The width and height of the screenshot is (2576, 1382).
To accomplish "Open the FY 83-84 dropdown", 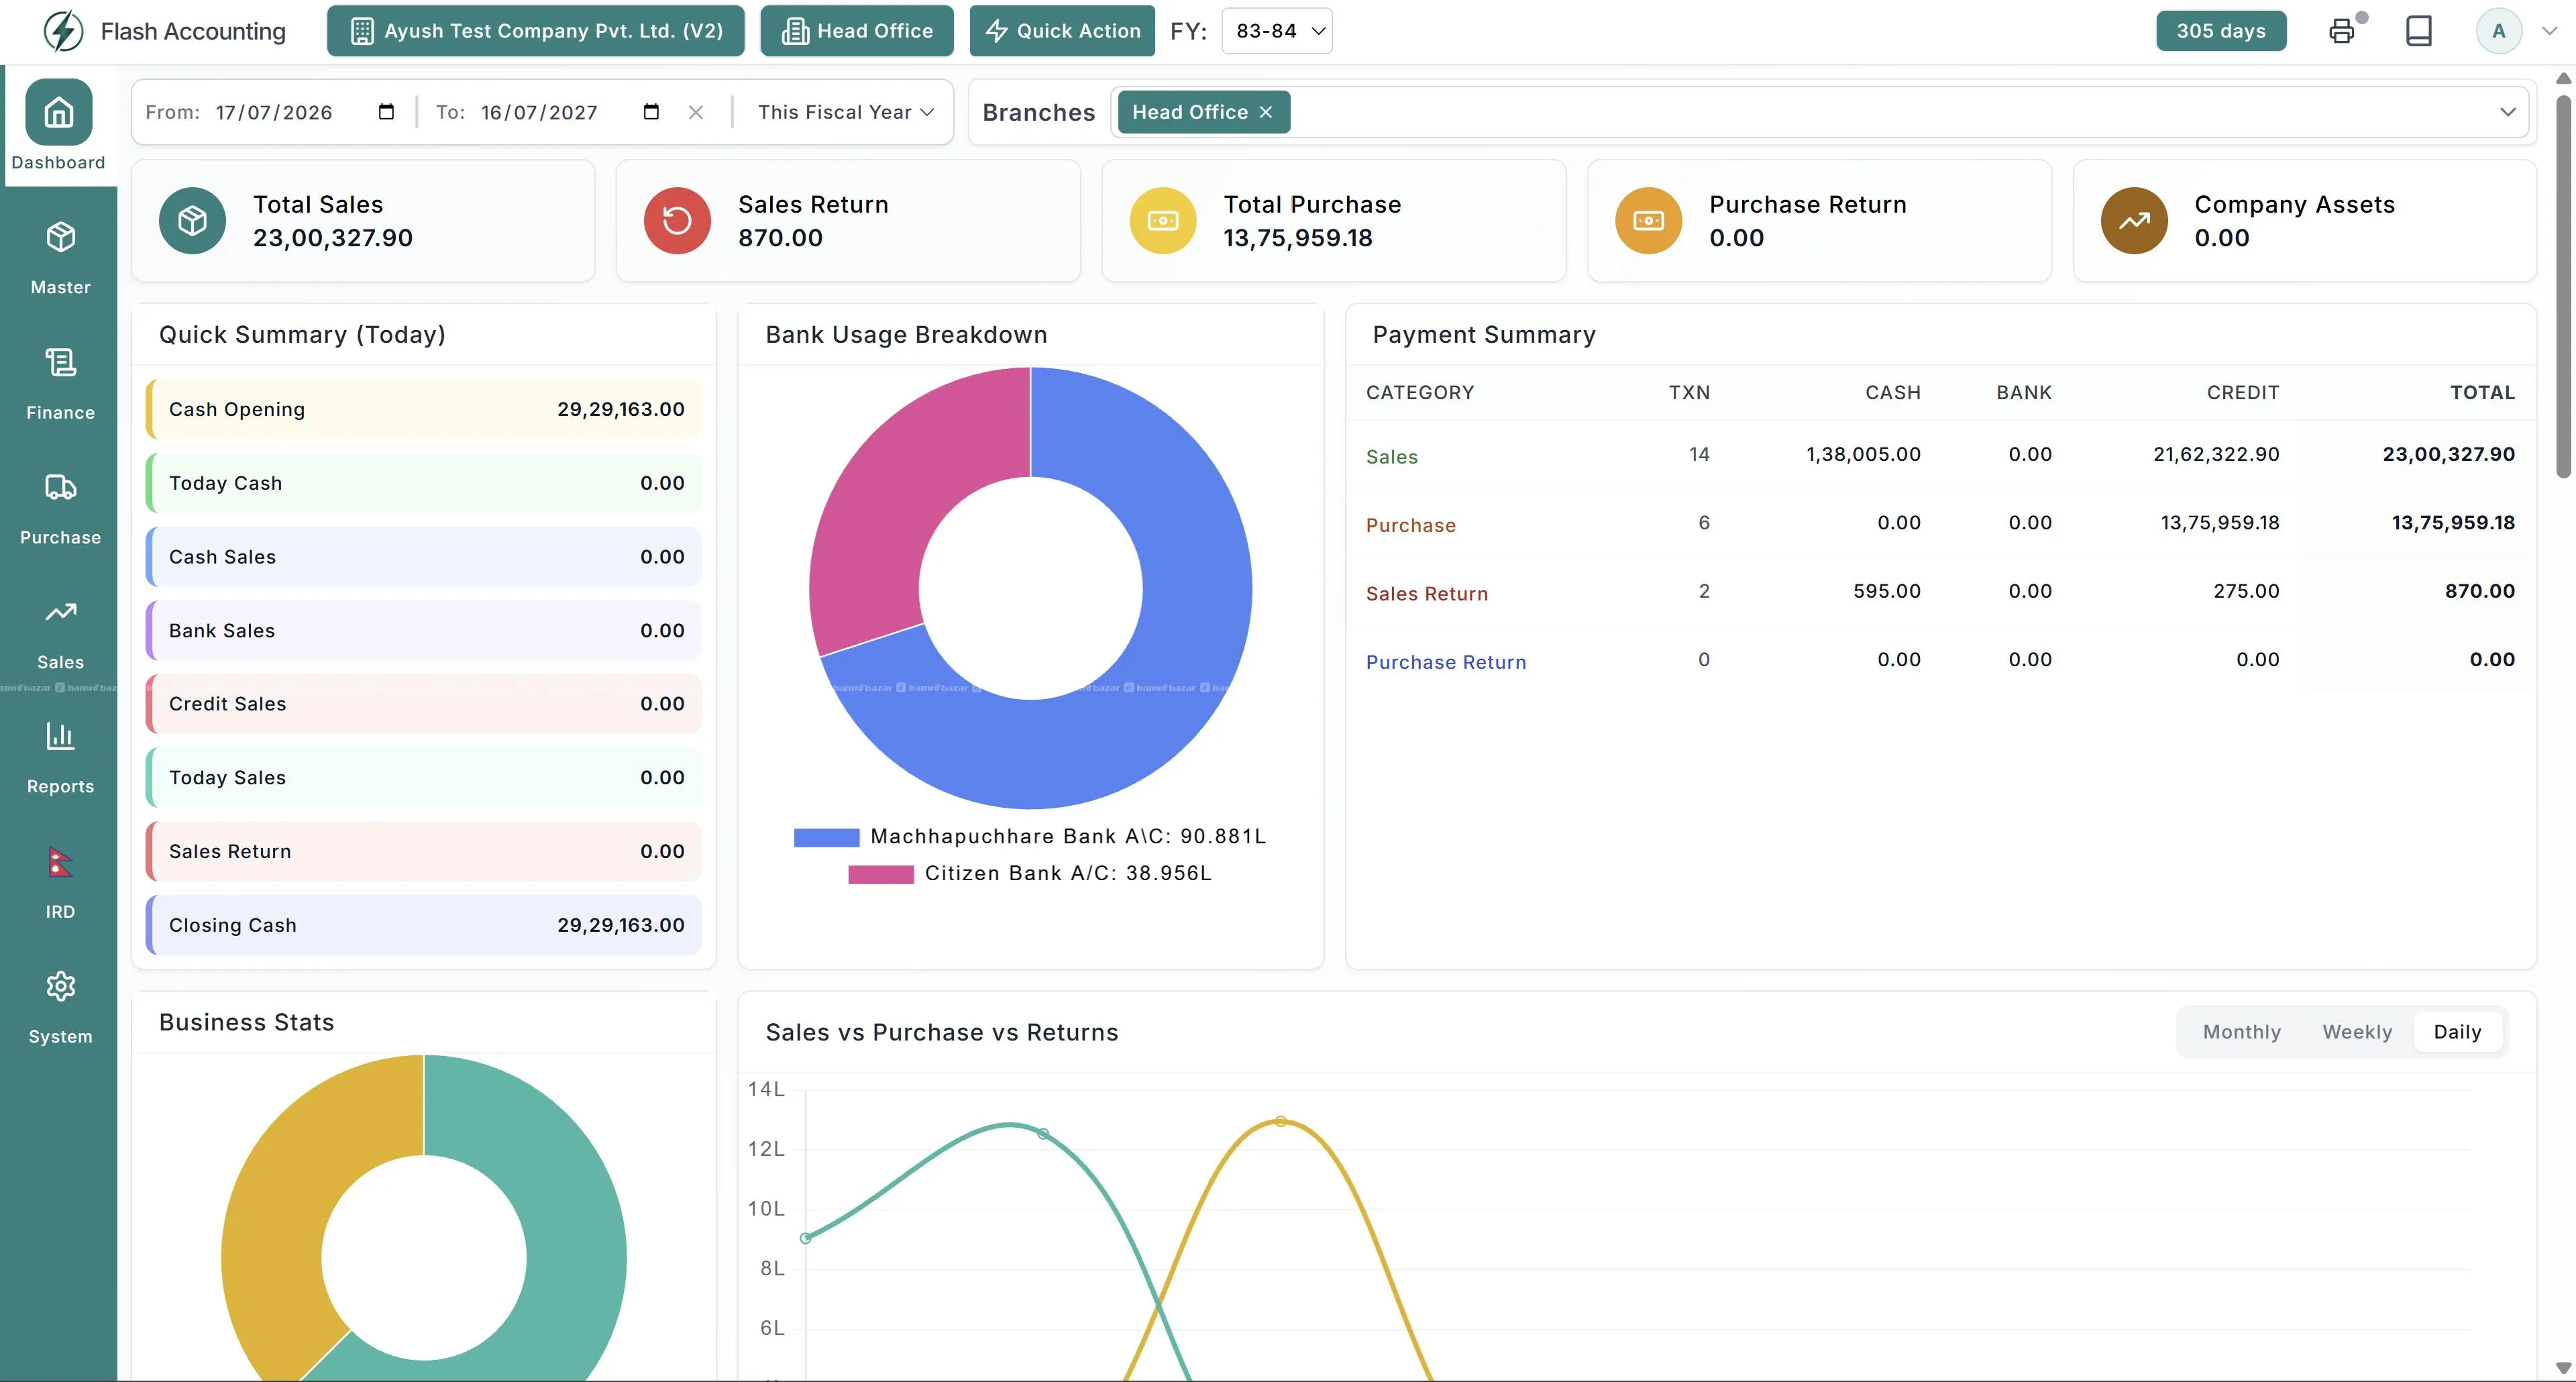I will (1277, 31).
